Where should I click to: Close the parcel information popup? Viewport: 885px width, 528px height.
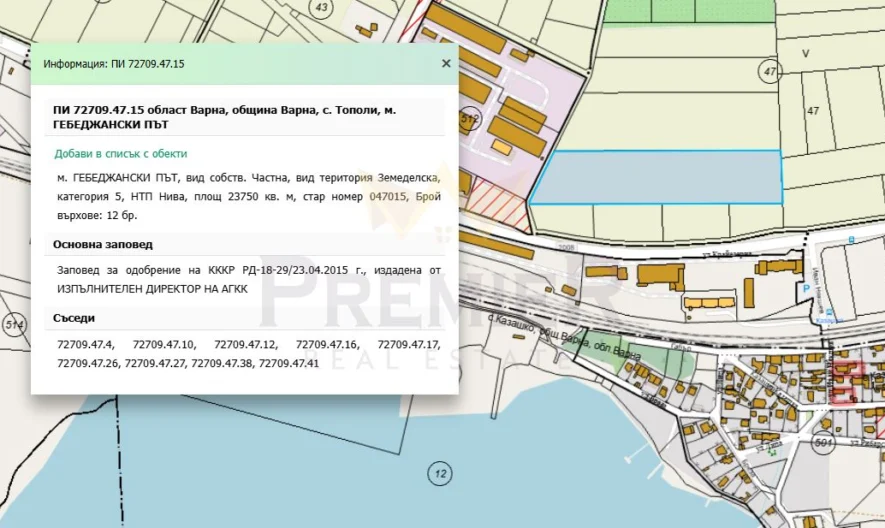446,63
